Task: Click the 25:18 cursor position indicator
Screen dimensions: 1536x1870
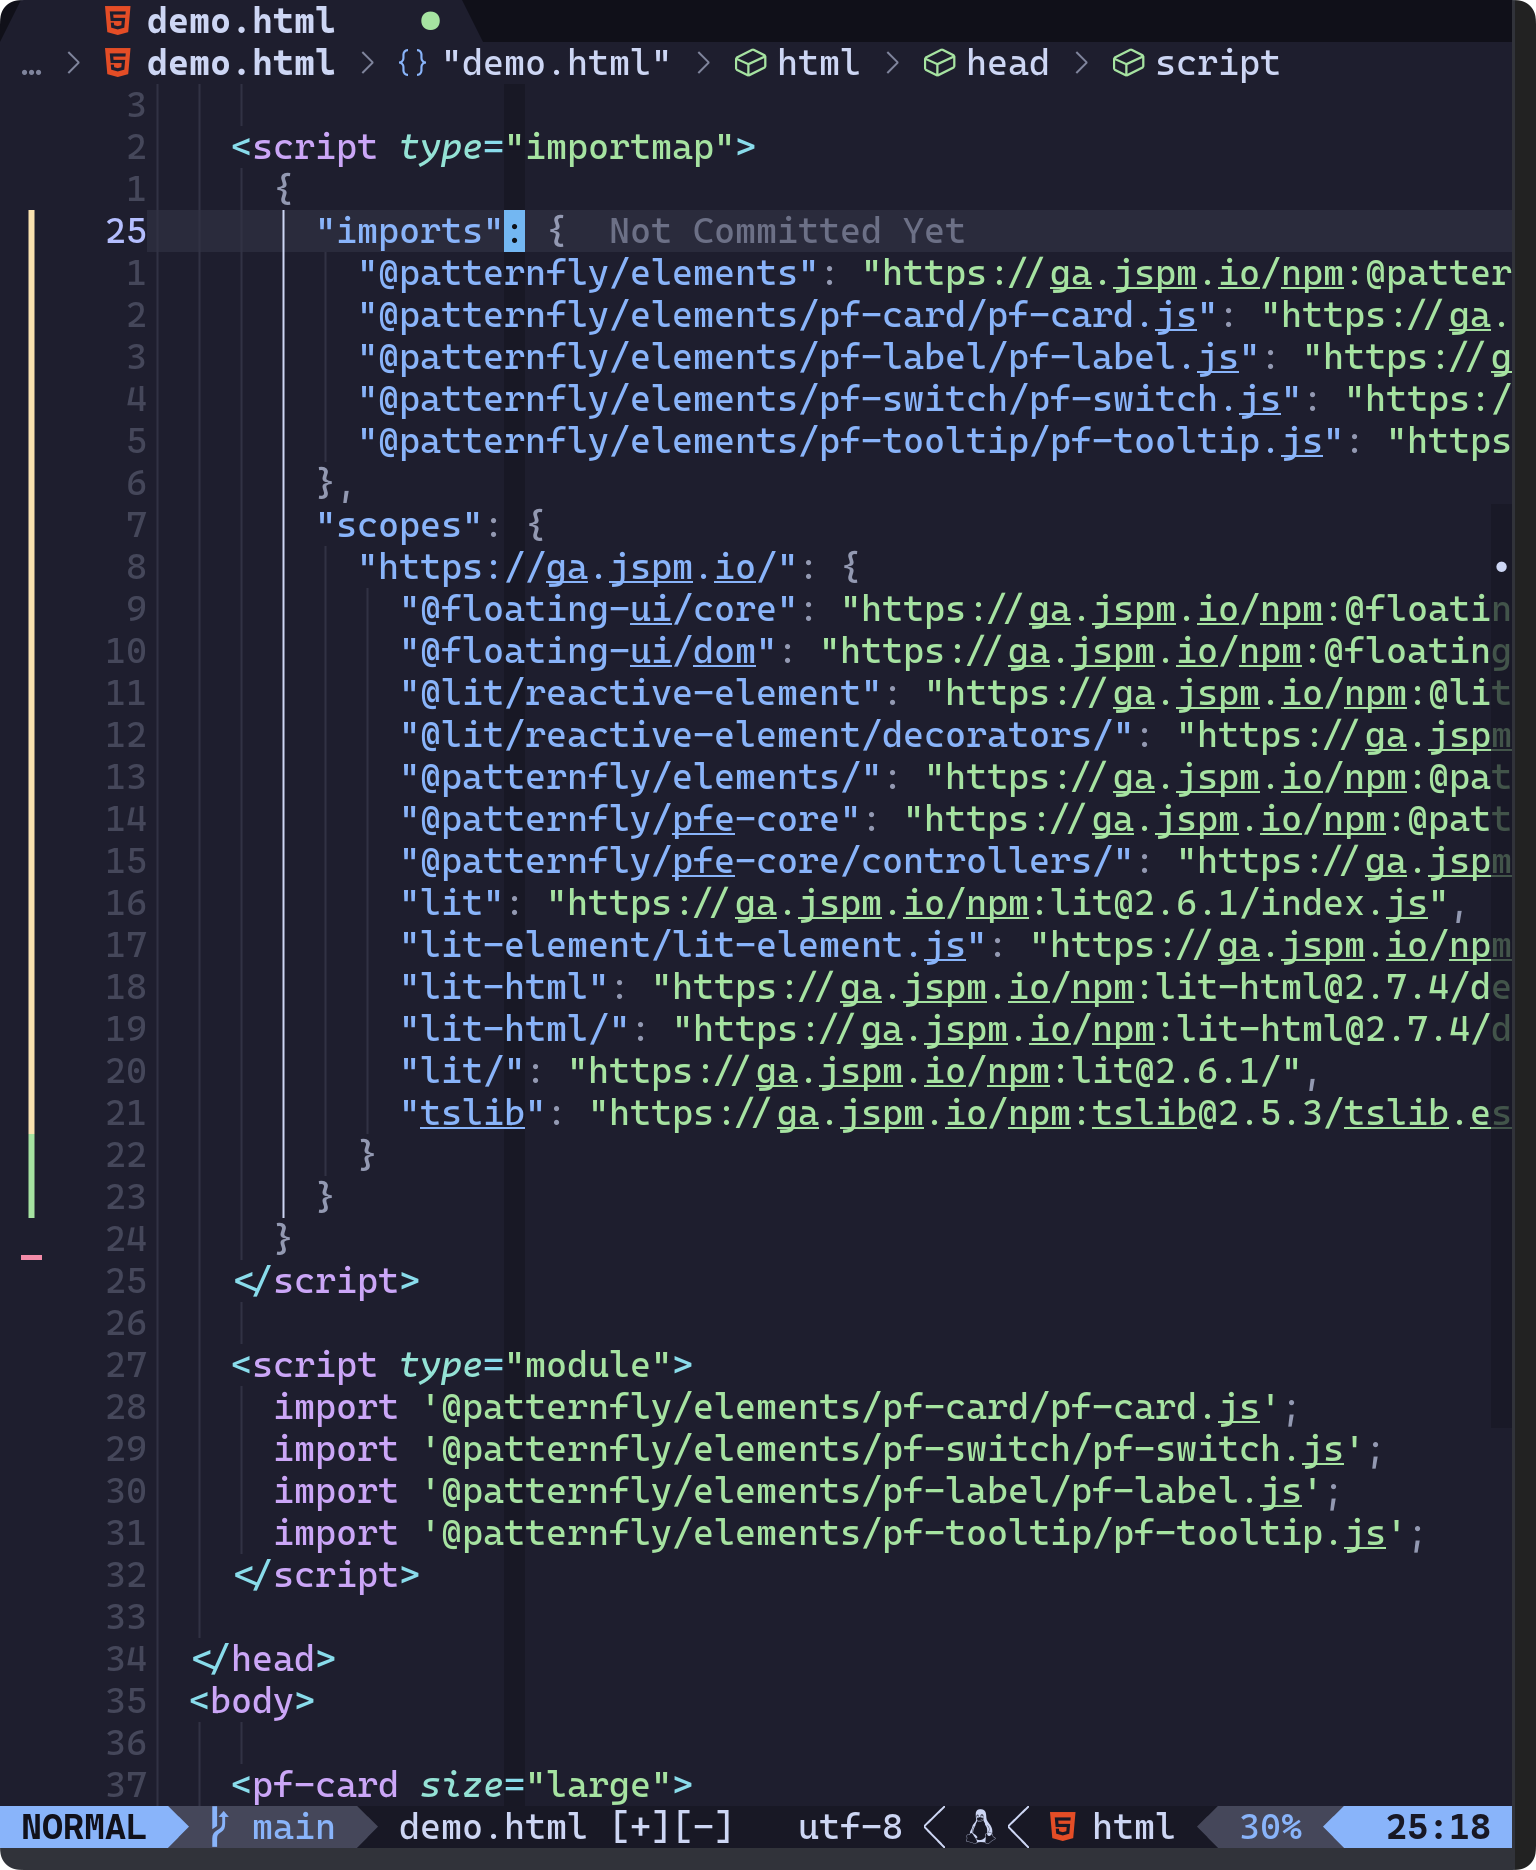Action: tap(1438, 1827)
